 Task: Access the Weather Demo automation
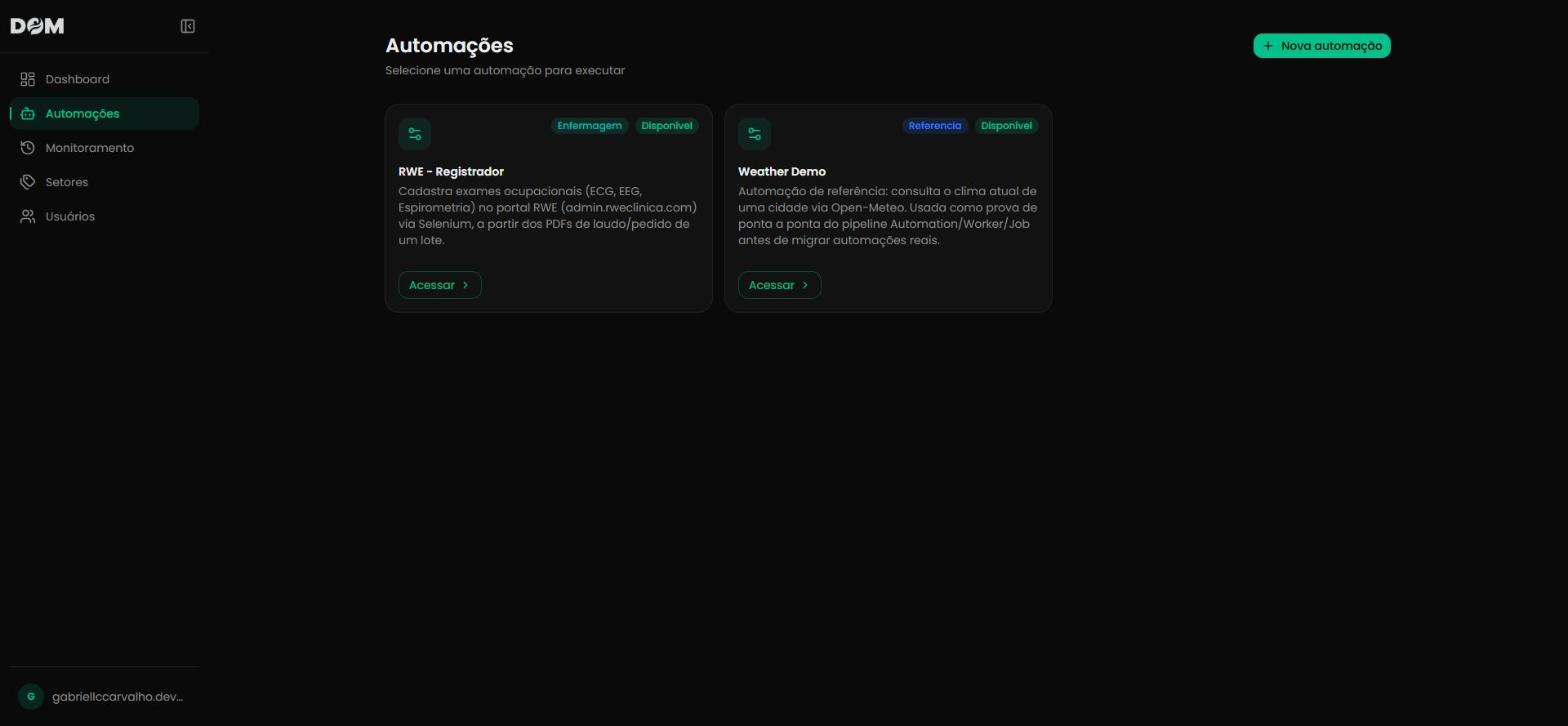point(779,285)
